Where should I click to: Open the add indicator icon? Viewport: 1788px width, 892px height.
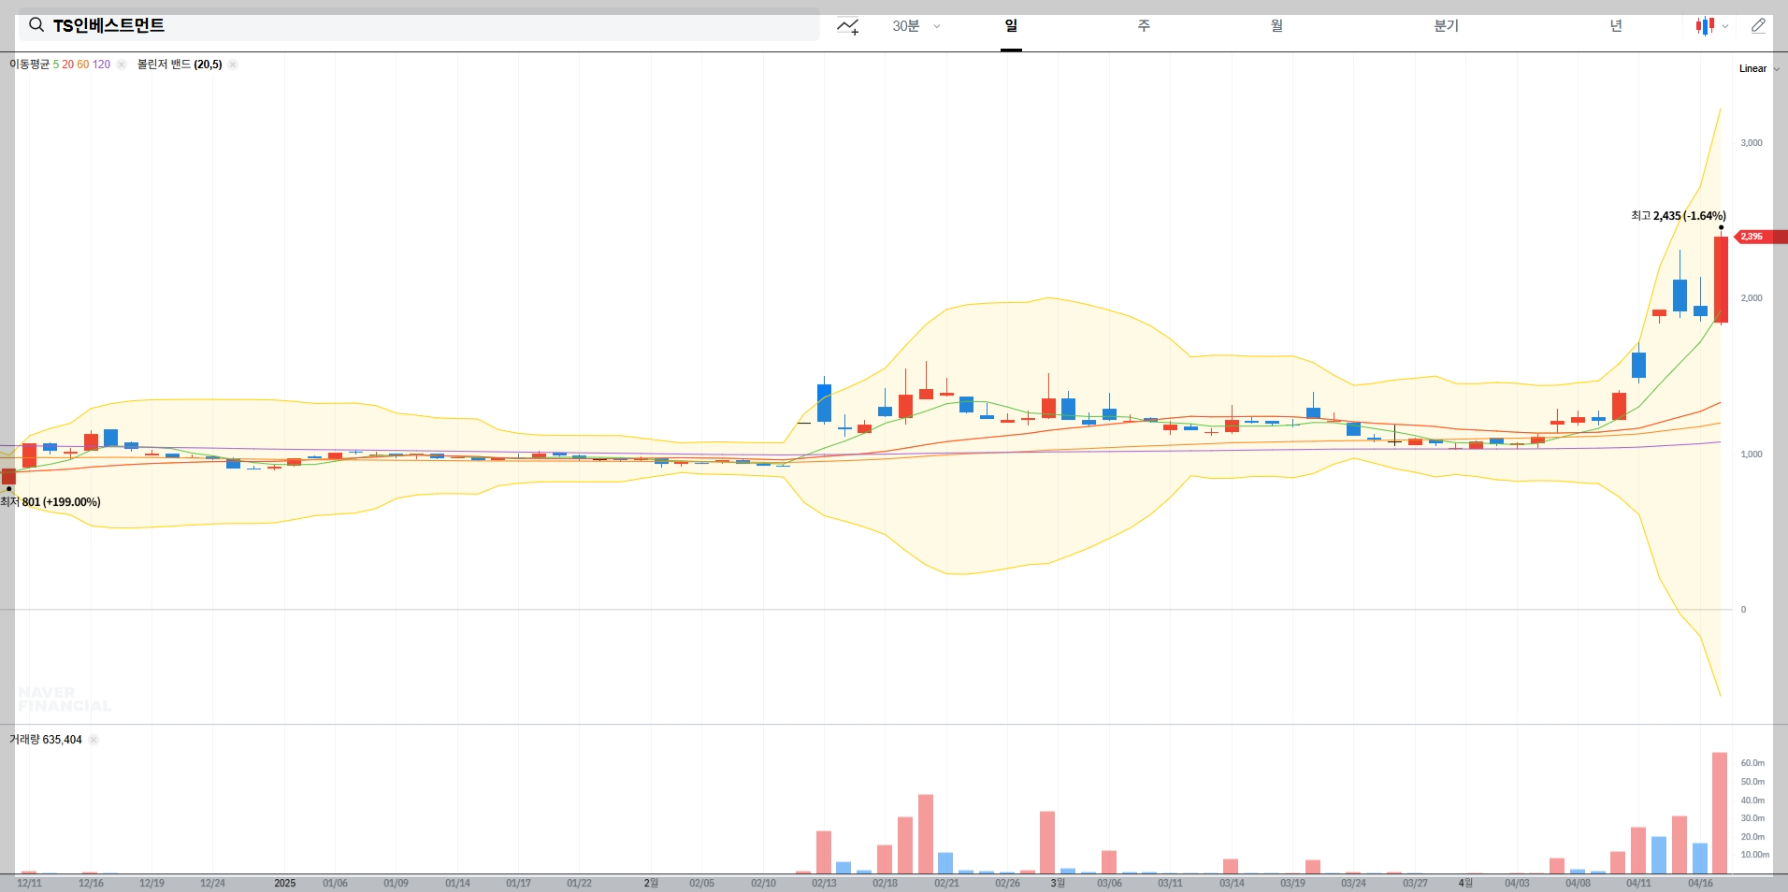(848, 26)
